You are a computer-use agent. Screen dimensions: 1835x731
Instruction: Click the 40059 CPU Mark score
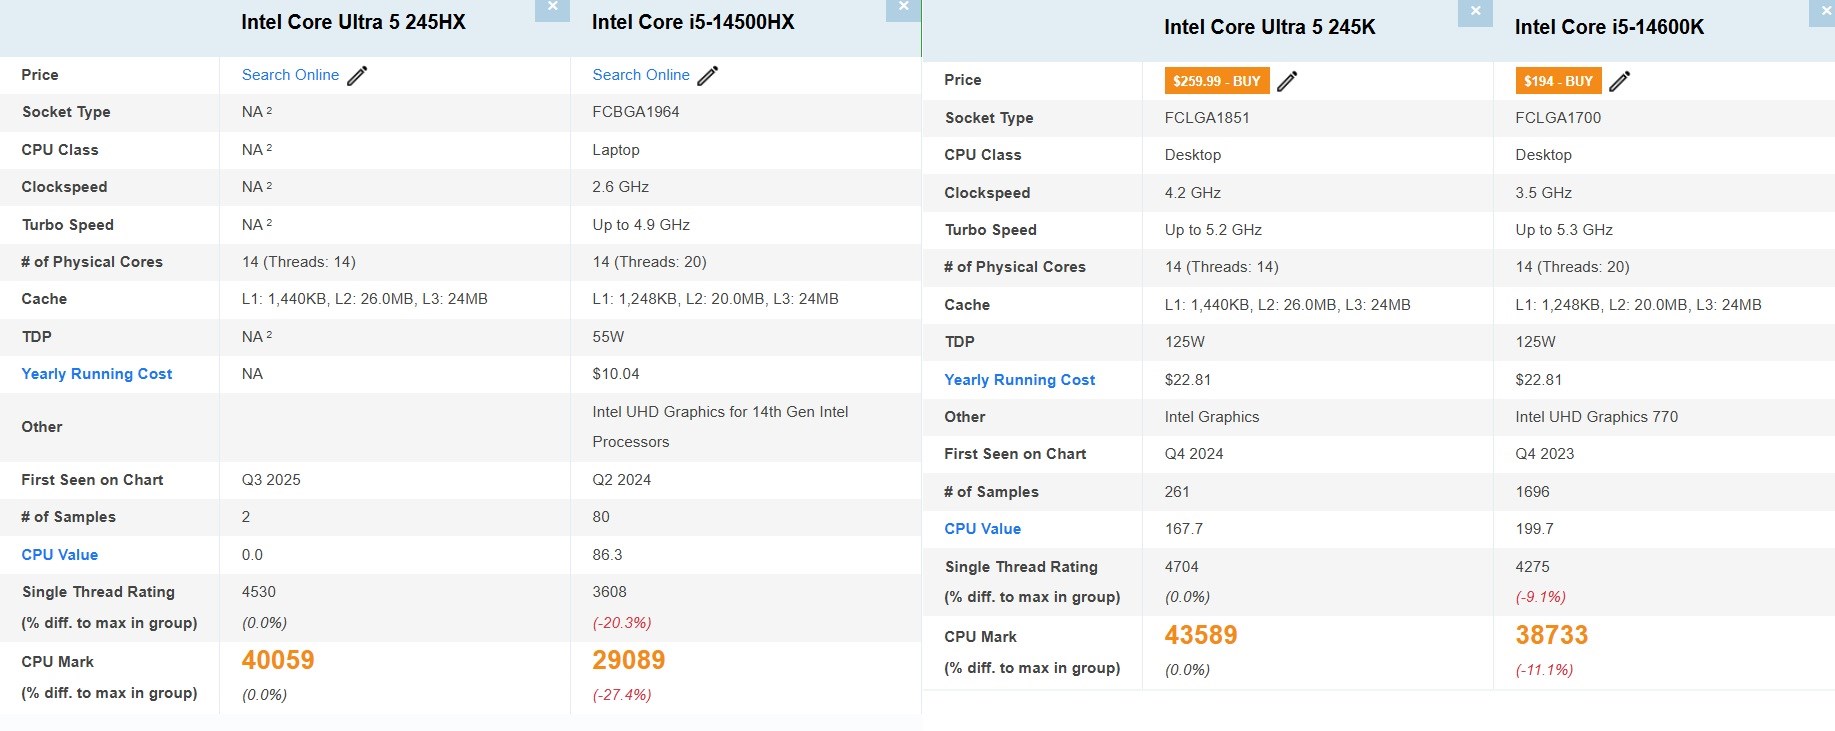278,660
